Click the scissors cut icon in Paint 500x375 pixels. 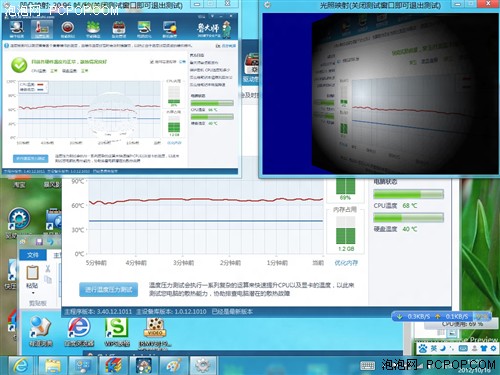click(48, 268)
